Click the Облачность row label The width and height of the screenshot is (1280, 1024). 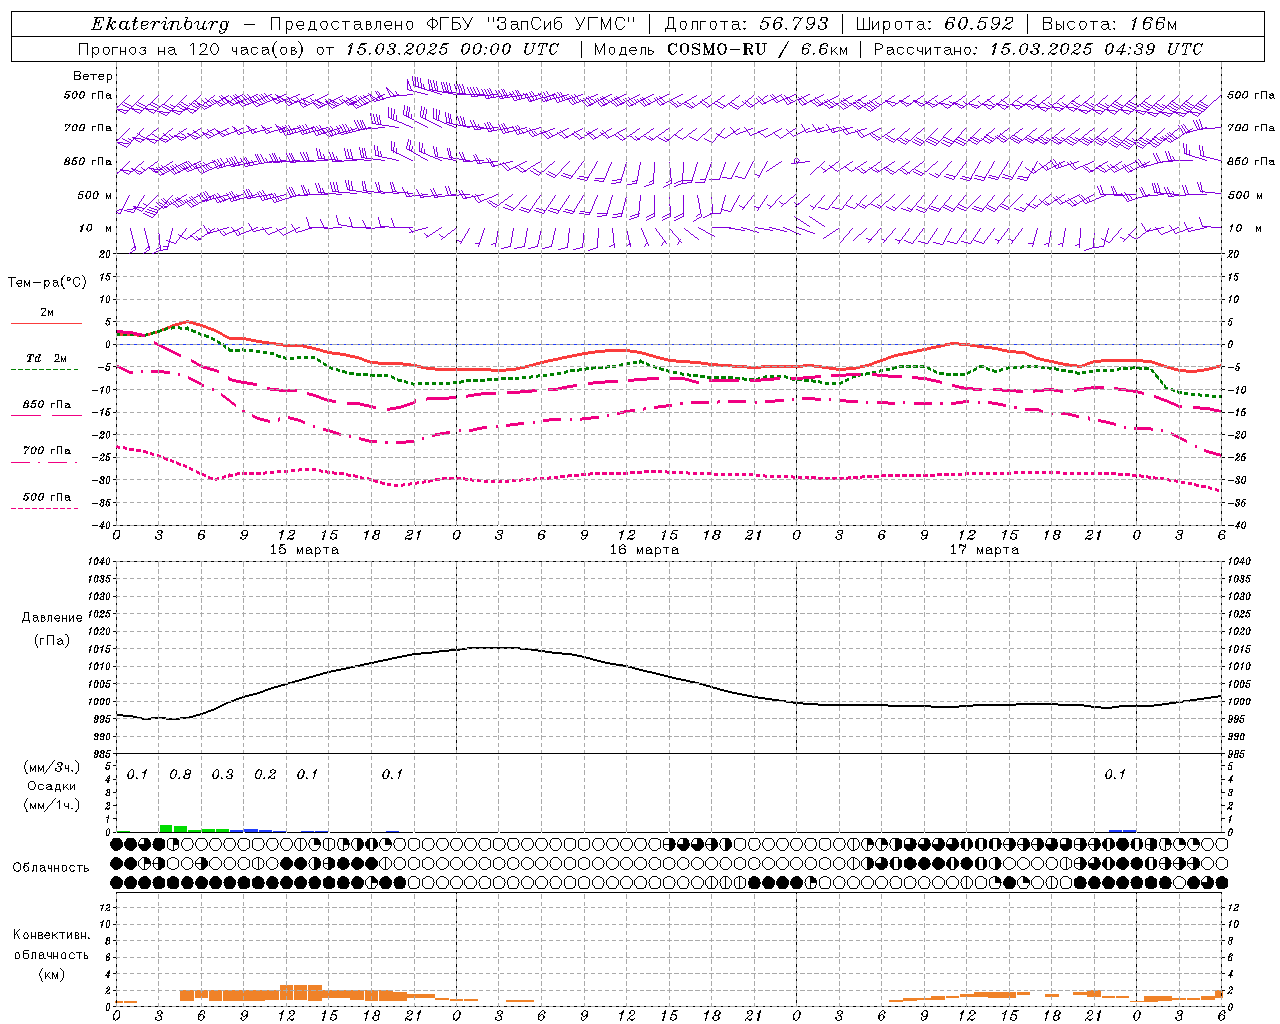coord(51,867)
